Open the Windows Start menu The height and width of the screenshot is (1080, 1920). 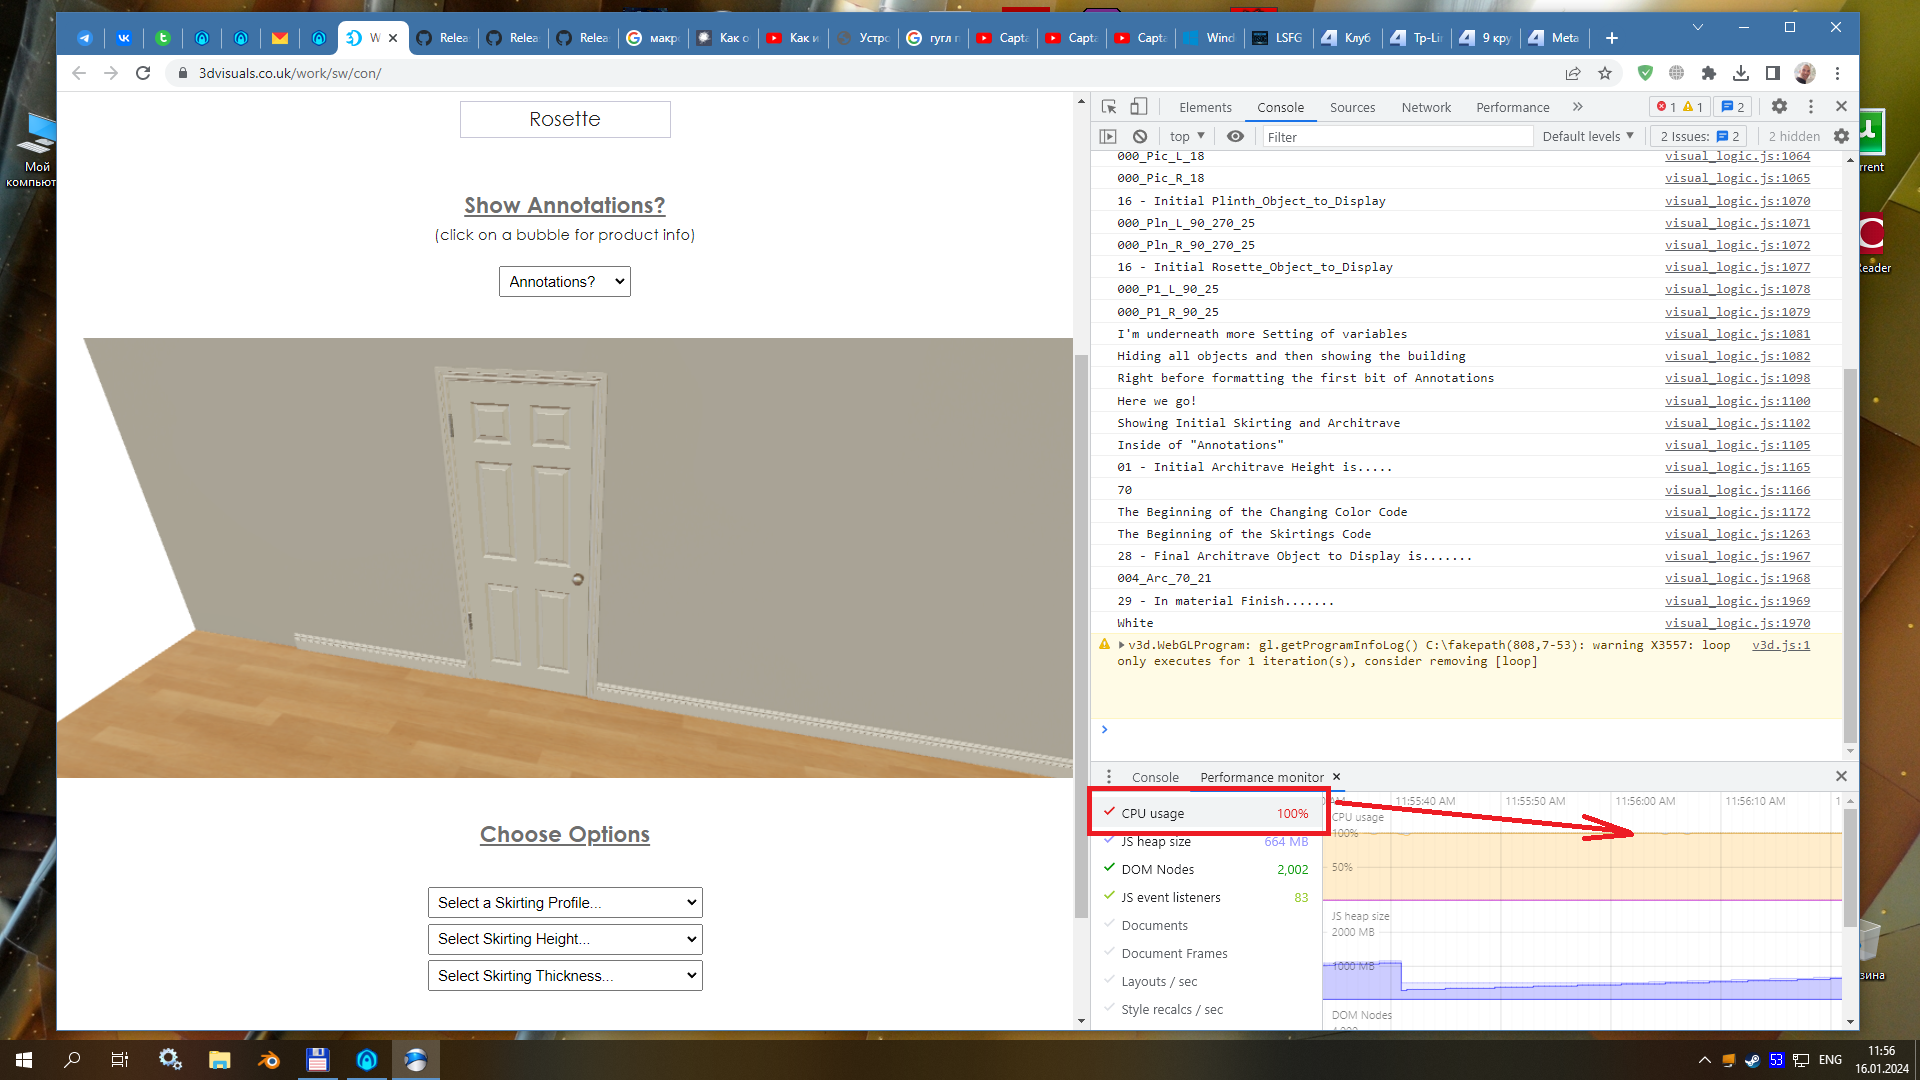pos(24,1060)
